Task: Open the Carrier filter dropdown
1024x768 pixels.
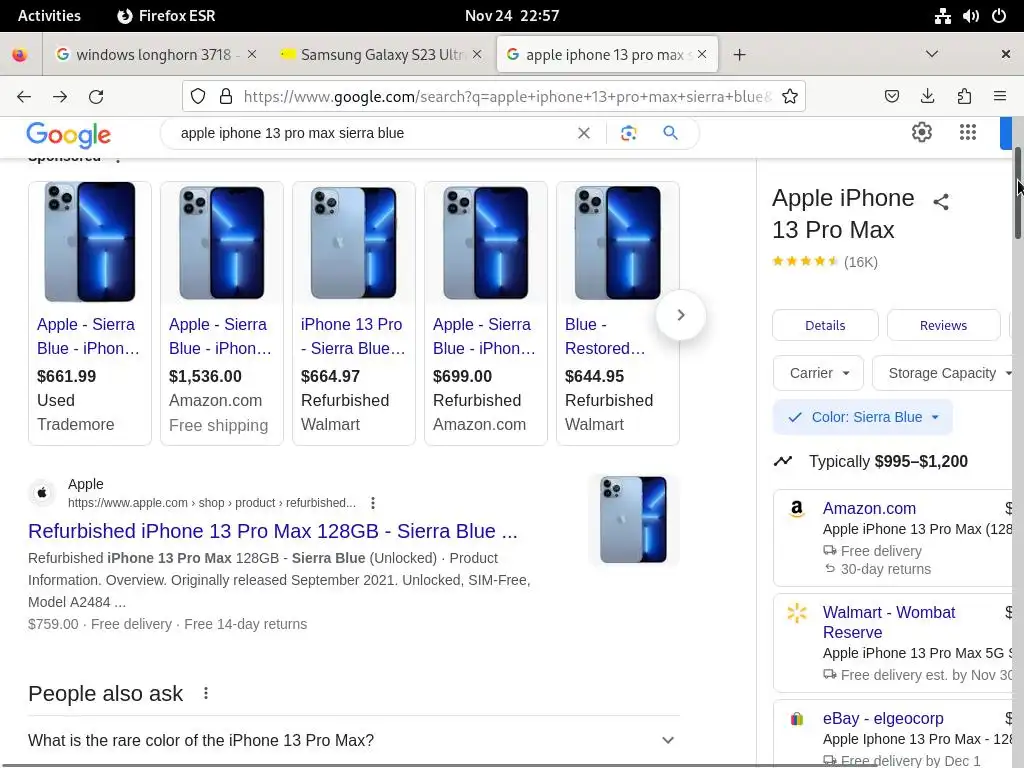Action: click(818, 374)
